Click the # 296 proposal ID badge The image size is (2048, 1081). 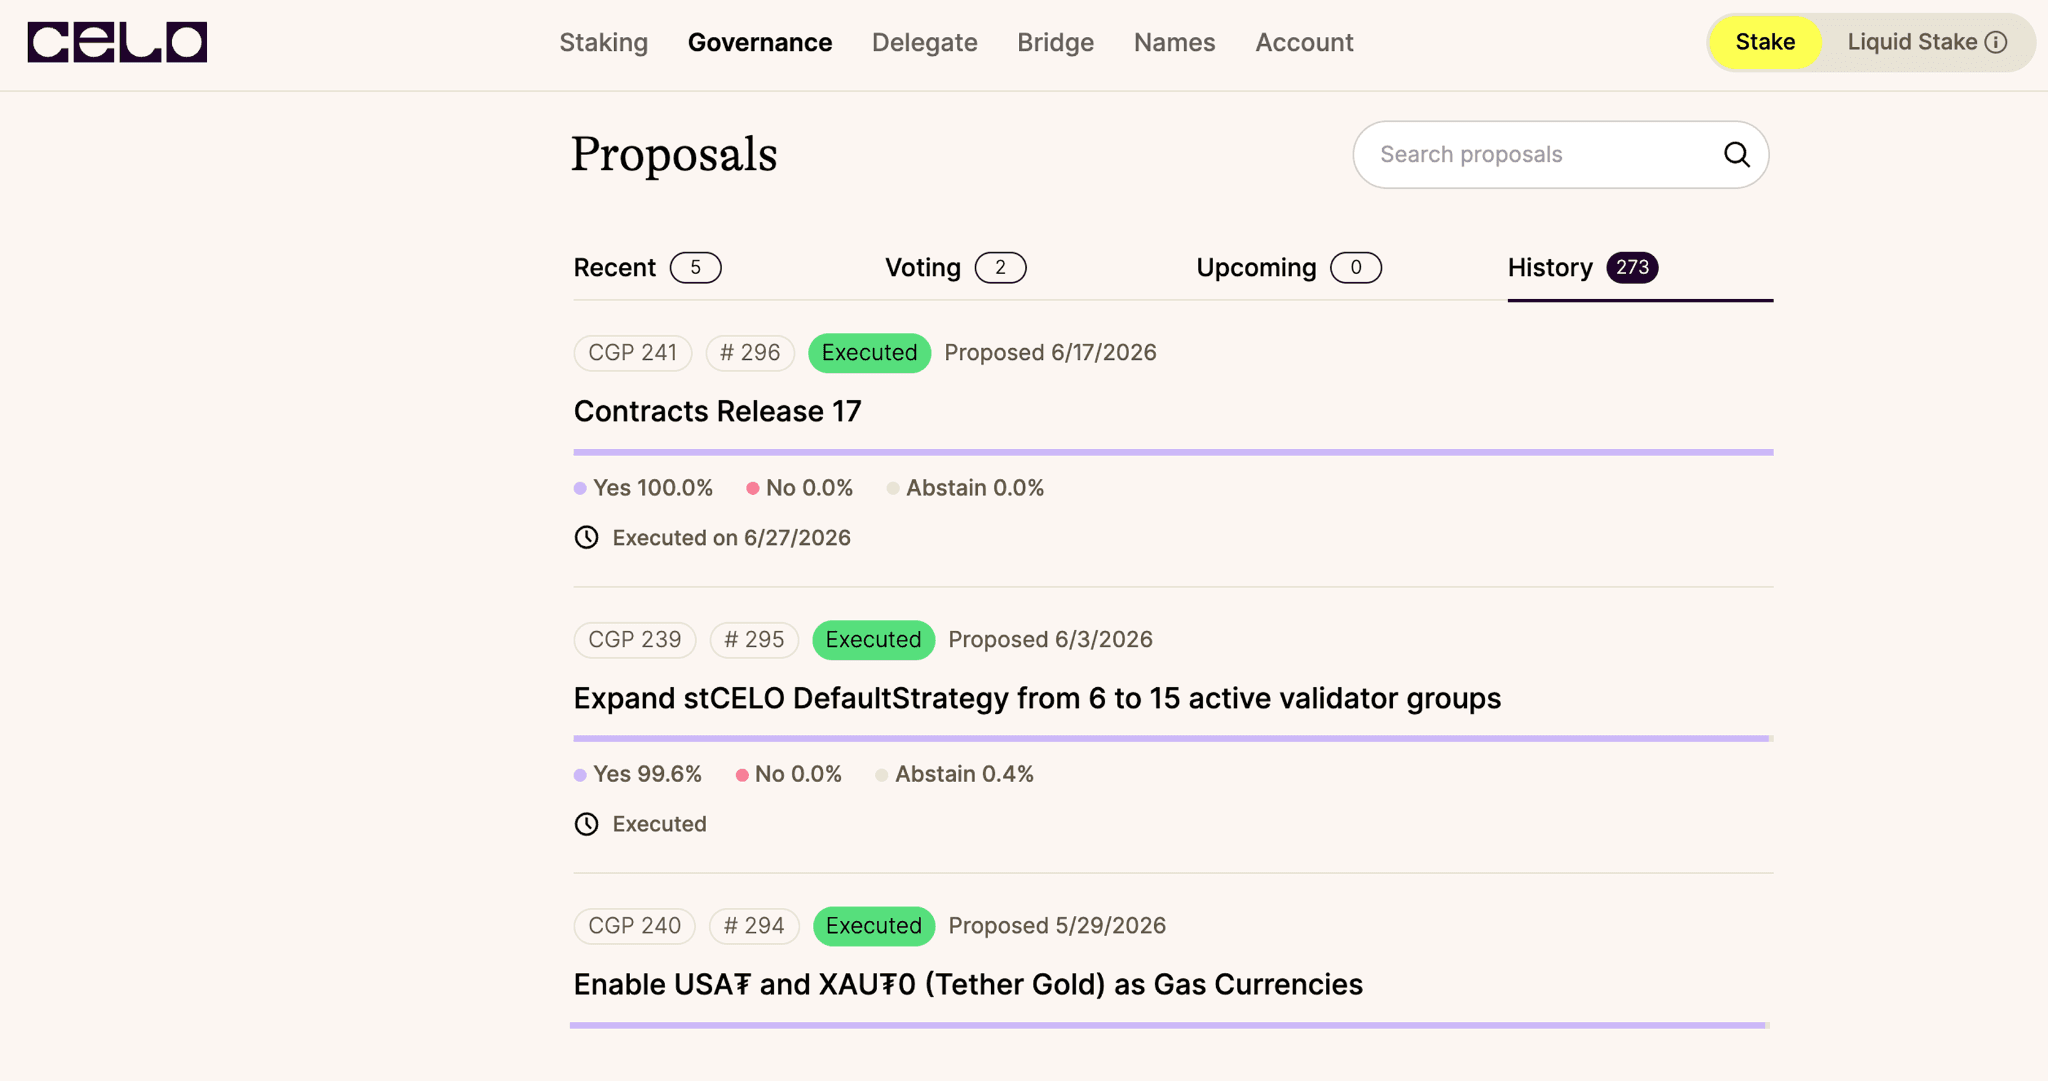750,353
